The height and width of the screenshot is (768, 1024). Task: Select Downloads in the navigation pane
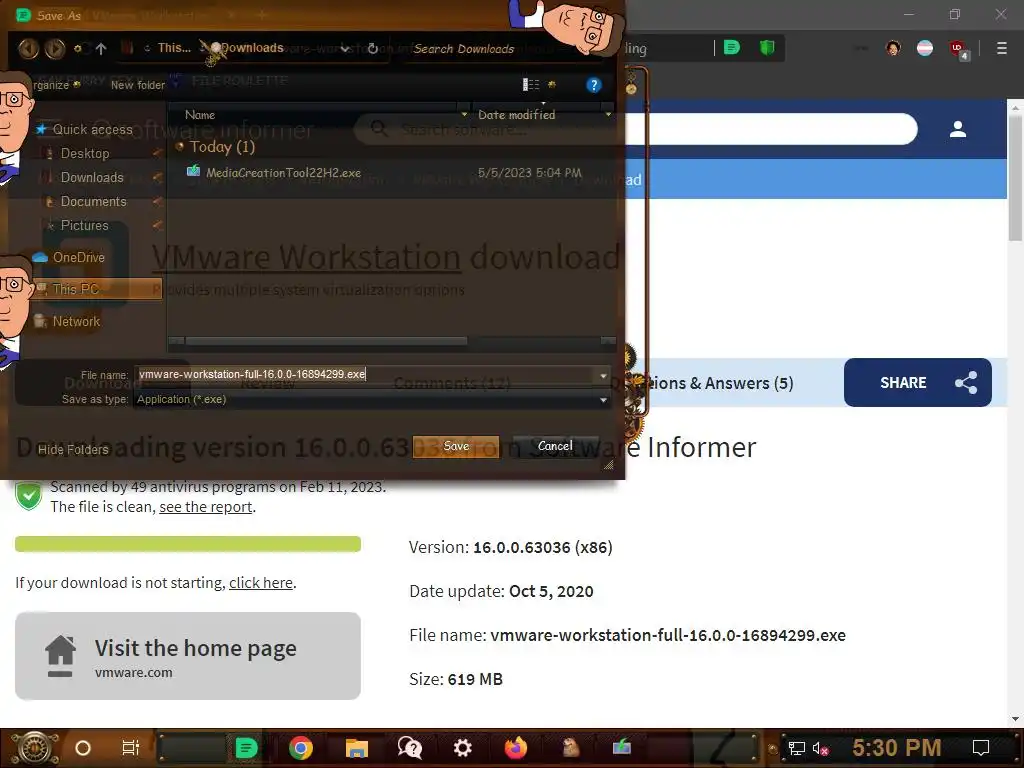pos(92,178)
